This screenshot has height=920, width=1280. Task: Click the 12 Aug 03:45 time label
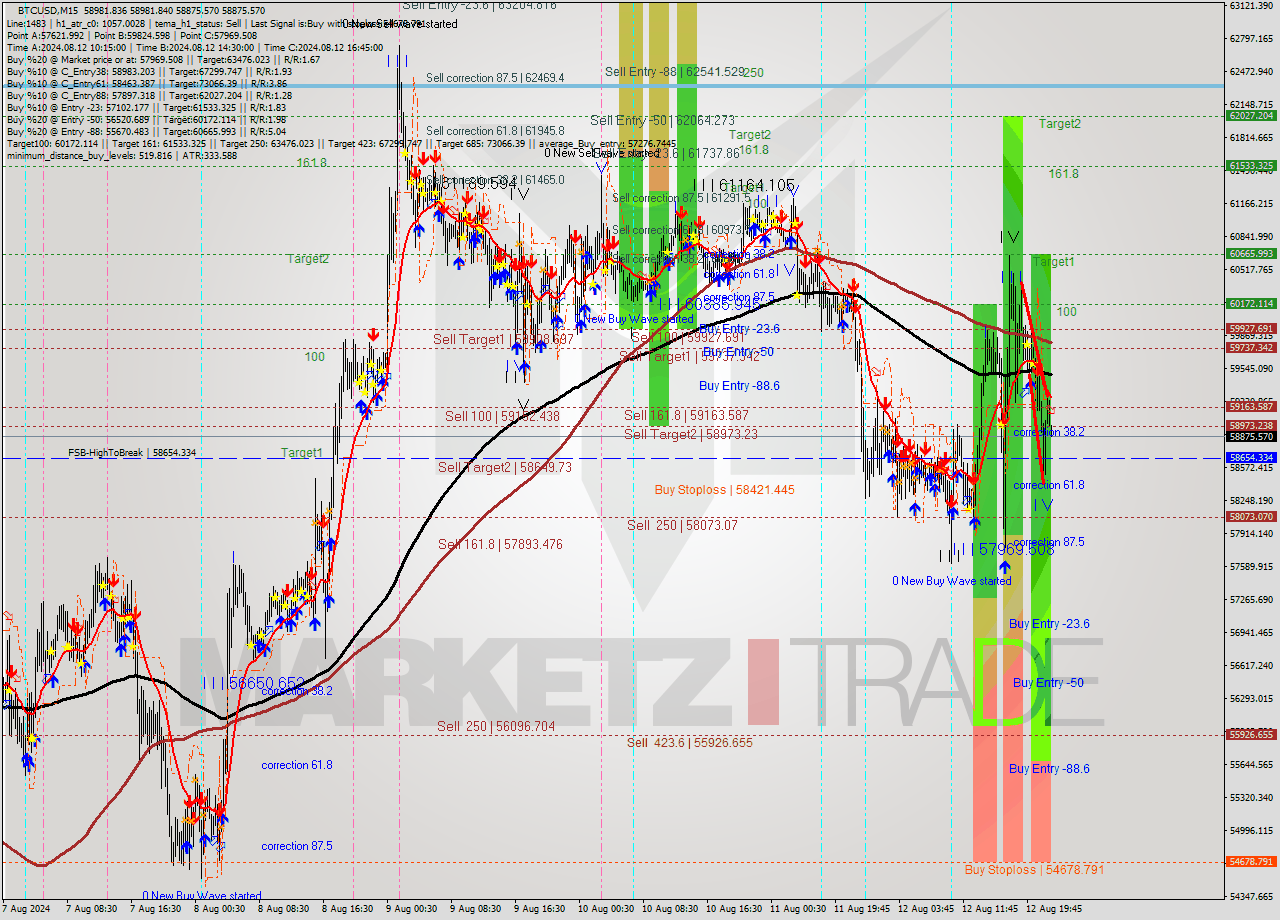point(927,909)
